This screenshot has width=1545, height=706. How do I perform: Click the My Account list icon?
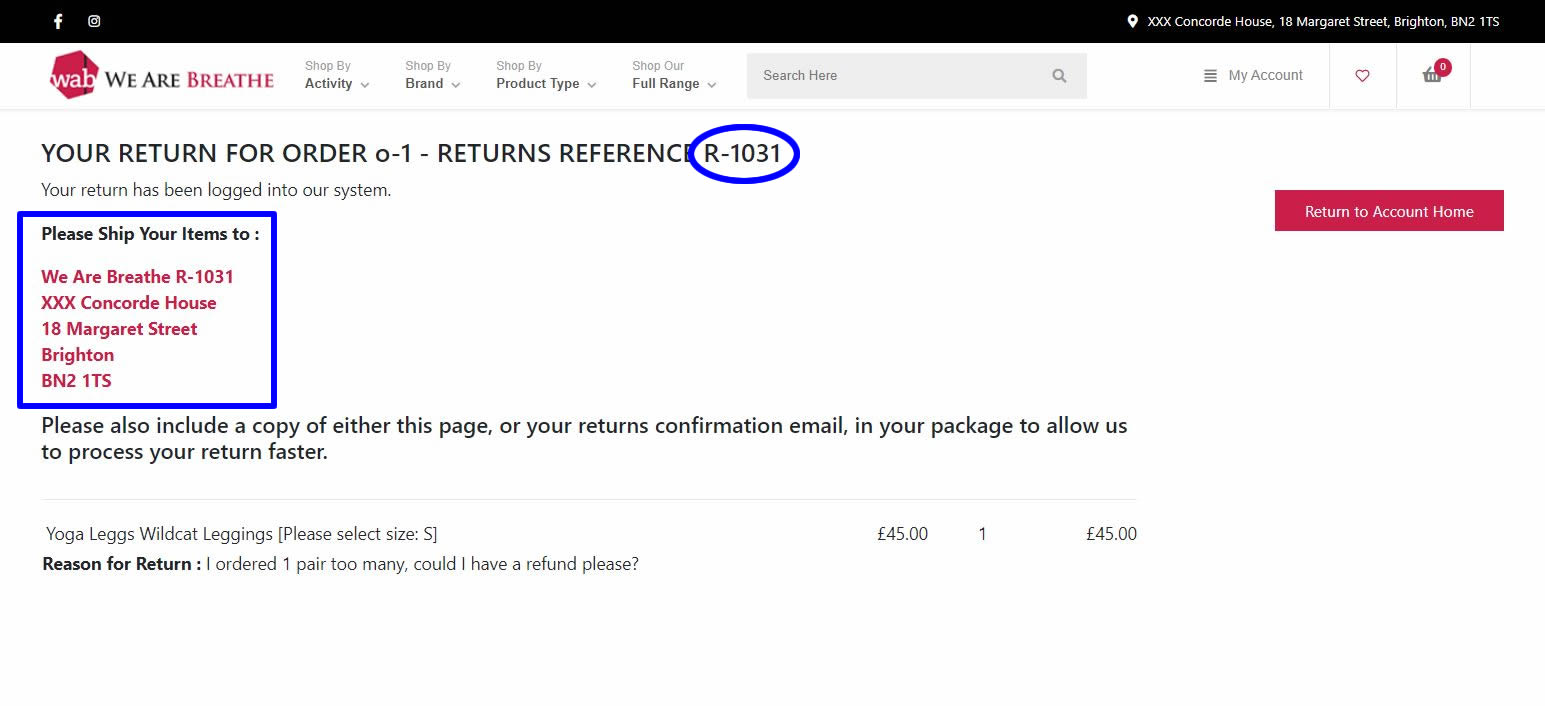(x=1210, y=76)
